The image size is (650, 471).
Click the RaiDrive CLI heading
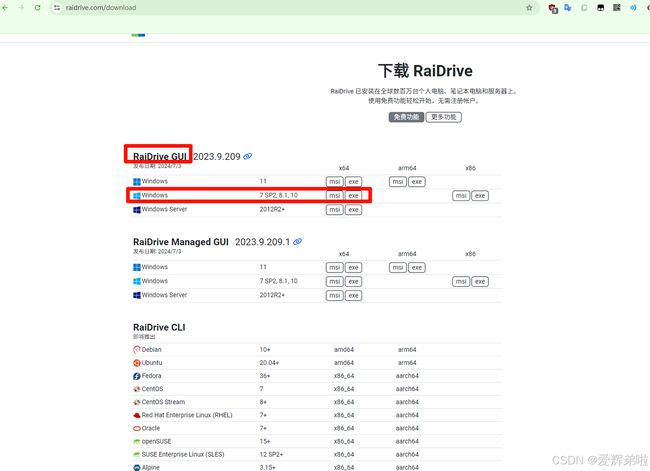click(159, 327)
